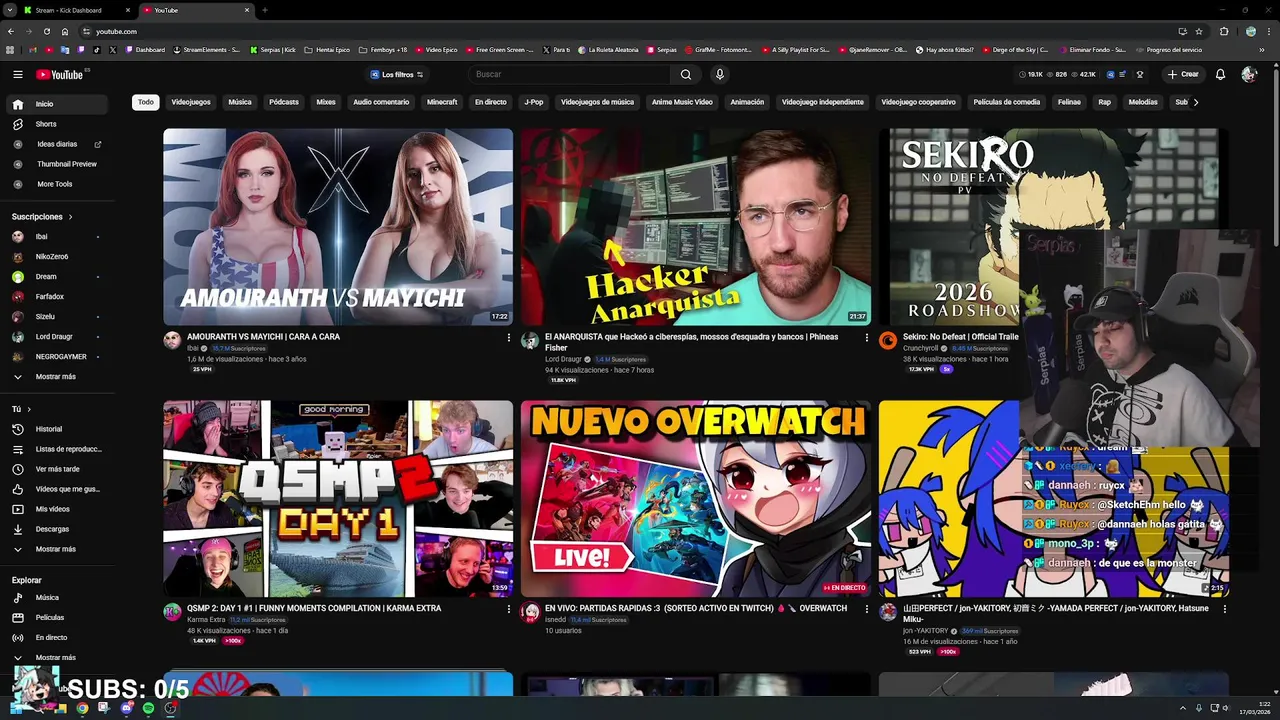Viewport: 1280px width, 720px height.
Task: Open options menu for El Anarquista video
Action: click(x=866, y=337)
